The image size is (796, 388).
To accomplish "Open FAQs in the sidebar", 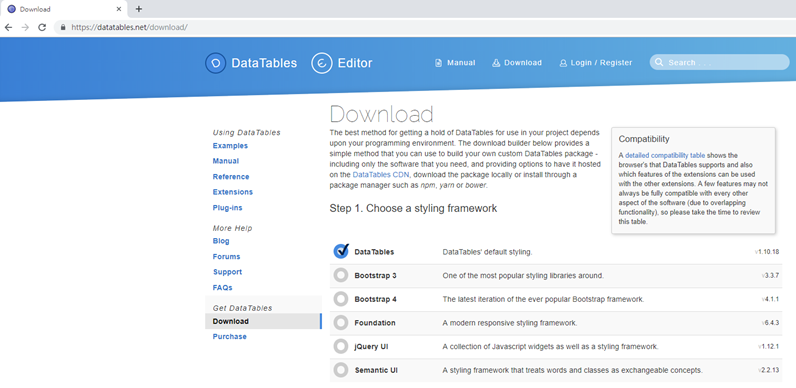I will (x=223, y=287).
